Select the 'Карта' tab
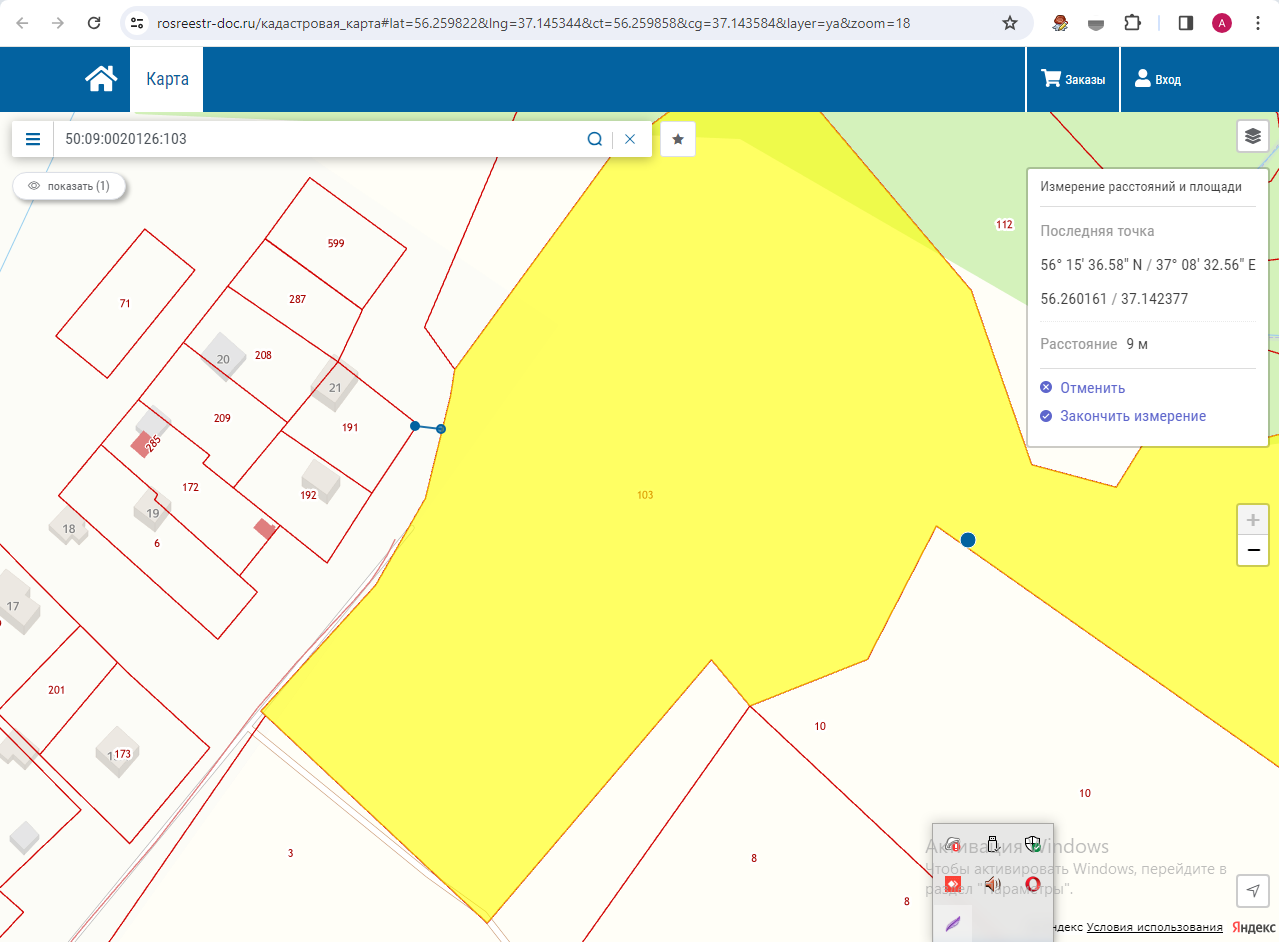 point(167,79)
